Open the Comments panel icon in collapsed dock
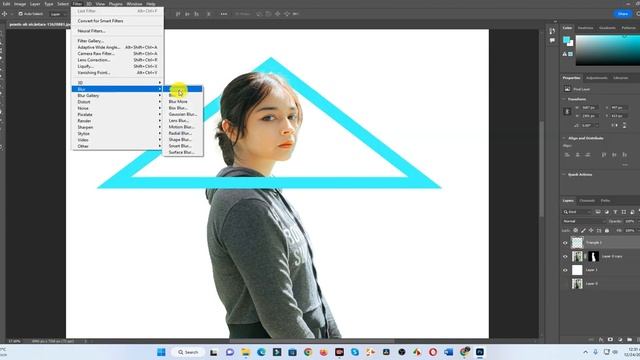Viewport: 640px width, 360px height. pyautogui.click(x=552, y=40)
